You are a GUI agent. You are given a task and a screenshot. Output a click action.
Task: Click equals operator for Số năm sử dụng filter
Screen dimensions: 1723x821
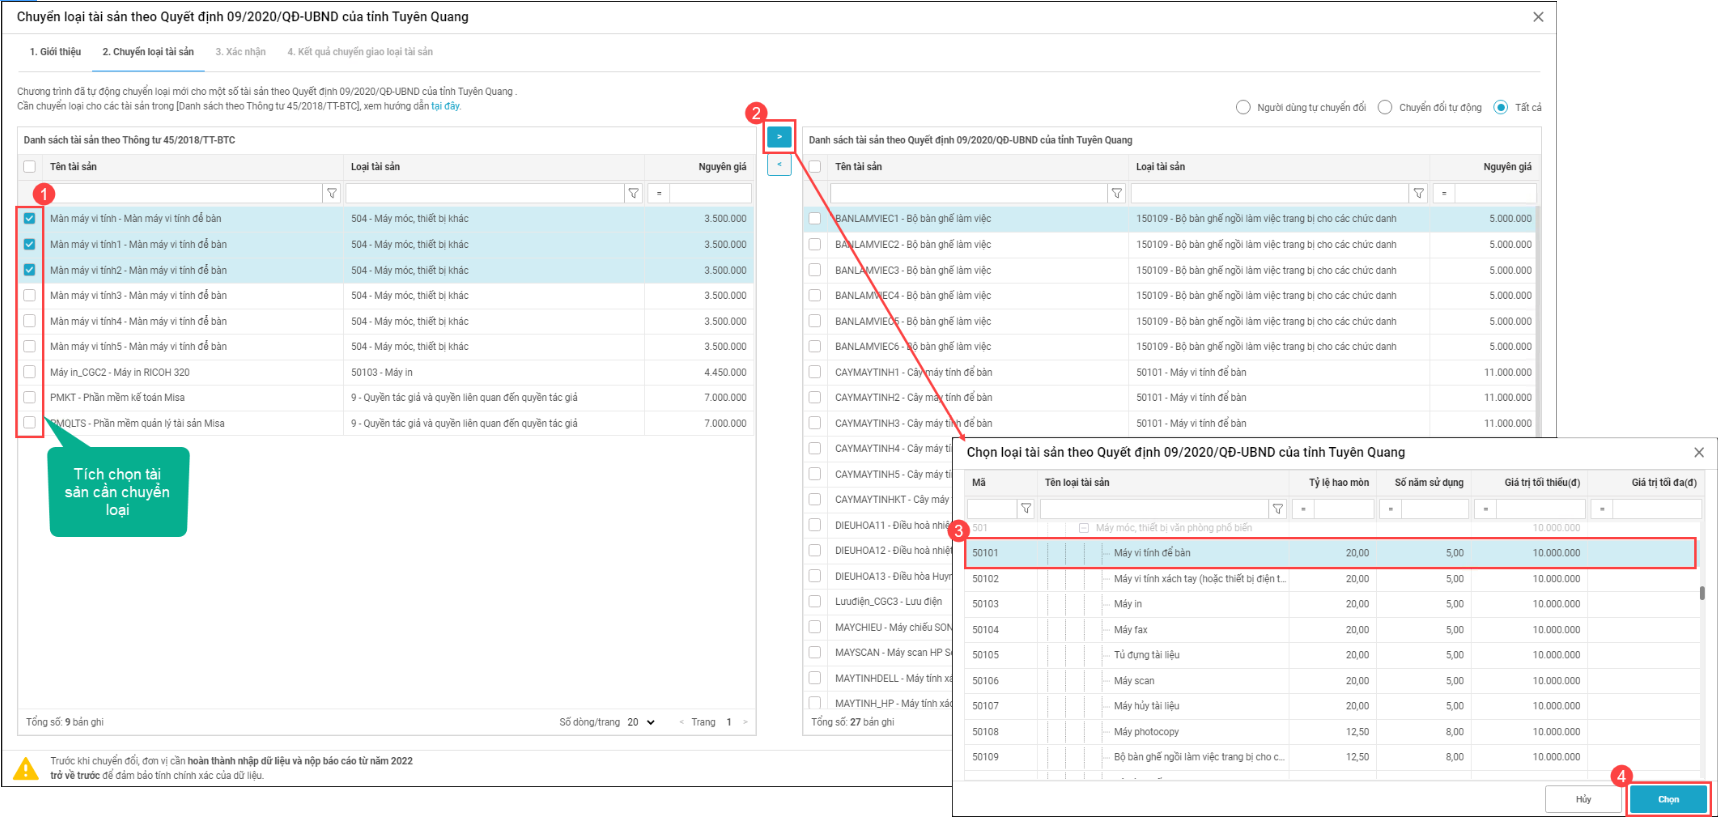1390,509
